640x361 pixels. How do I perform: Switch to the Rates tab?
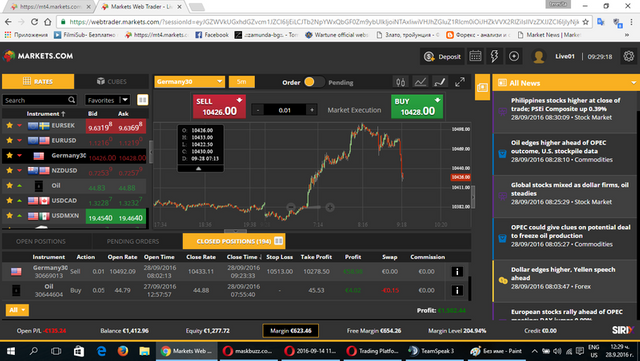(38, 81)
